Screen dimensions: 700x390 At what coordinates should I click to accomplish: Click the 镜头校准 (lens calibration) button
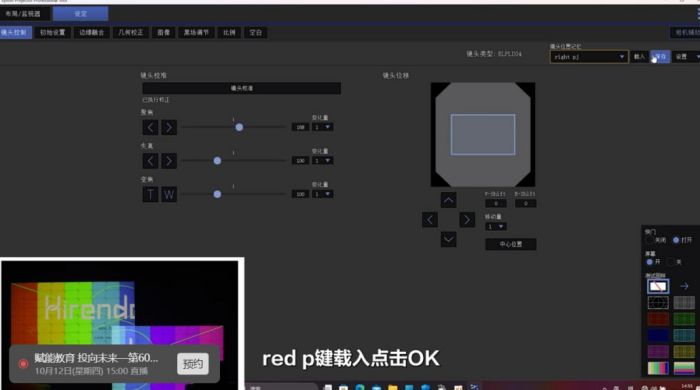click(x=242, y=88)
